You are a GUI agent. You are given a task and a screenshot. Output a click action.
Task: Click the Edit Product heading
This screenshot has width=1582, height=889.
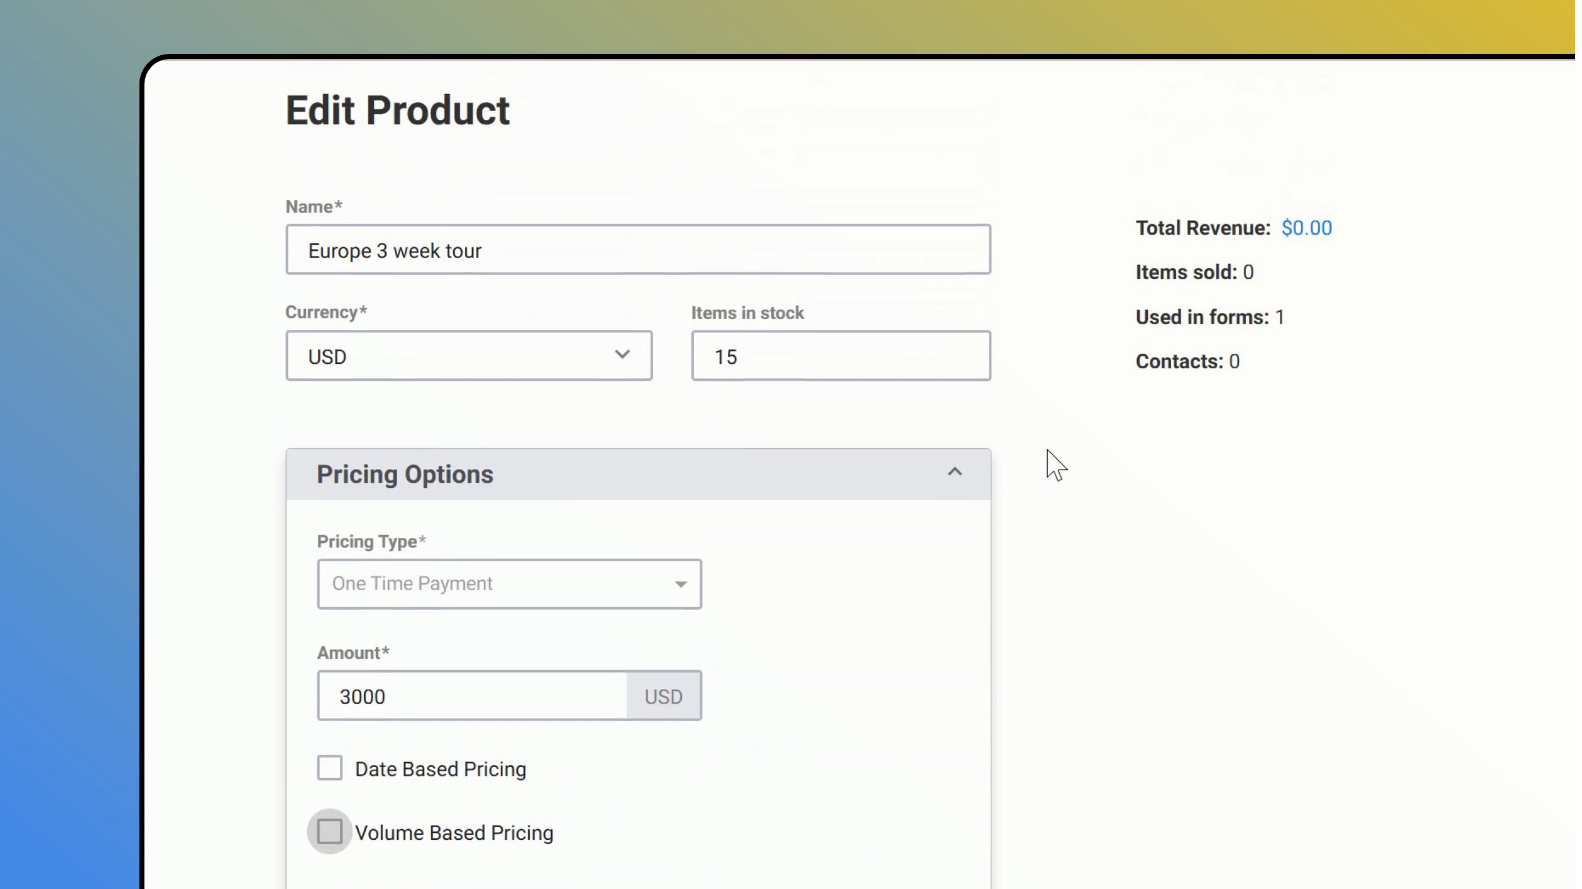(x=398, y=111)
